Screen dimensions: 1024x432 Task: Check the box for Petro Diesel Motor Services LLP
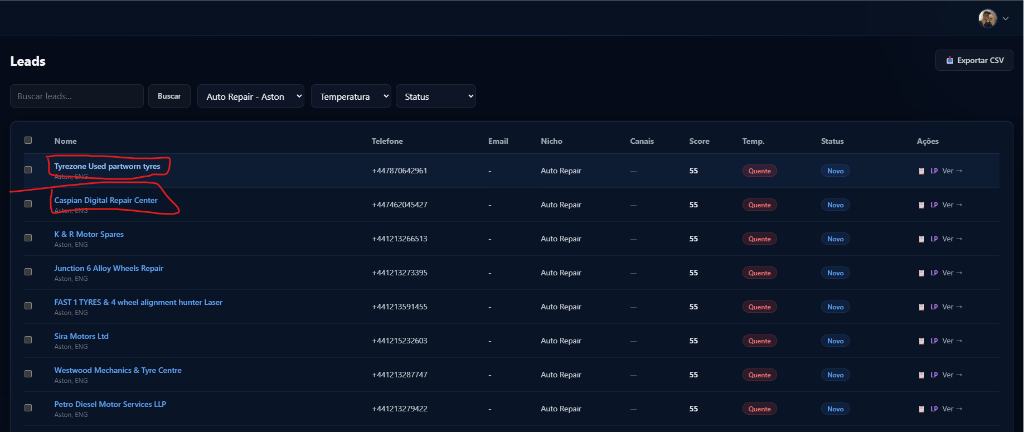click(28, 407)
